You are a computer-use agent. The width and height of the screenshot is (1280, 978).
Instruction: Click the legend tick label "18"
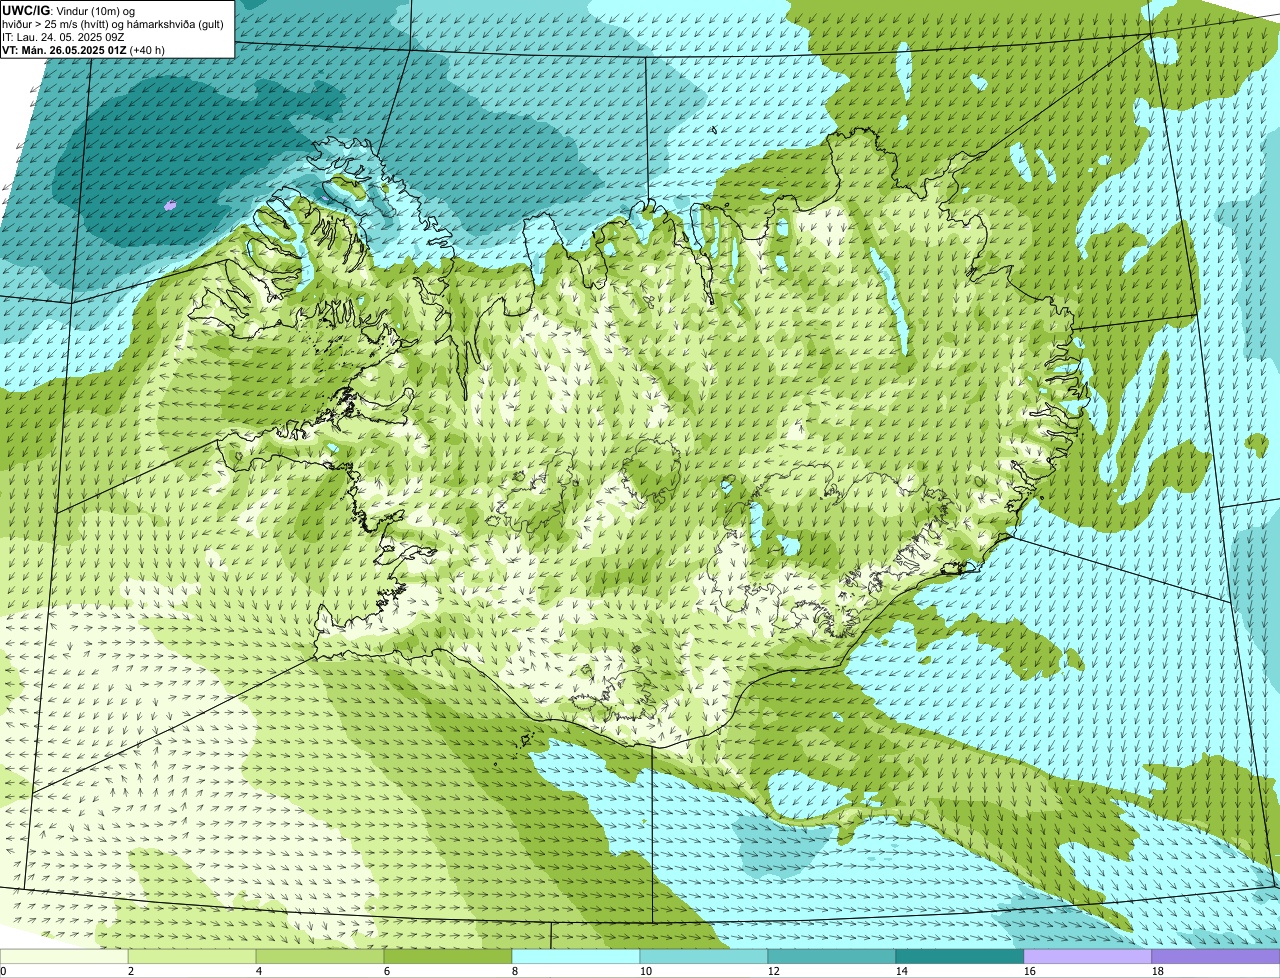(1158, 971)
